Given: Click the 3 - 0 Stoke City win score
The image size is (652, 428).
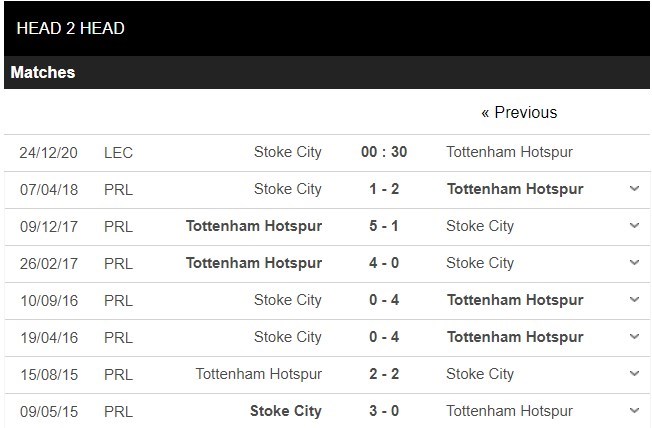Looking at the screenshot, I should (x=383, y=411).
